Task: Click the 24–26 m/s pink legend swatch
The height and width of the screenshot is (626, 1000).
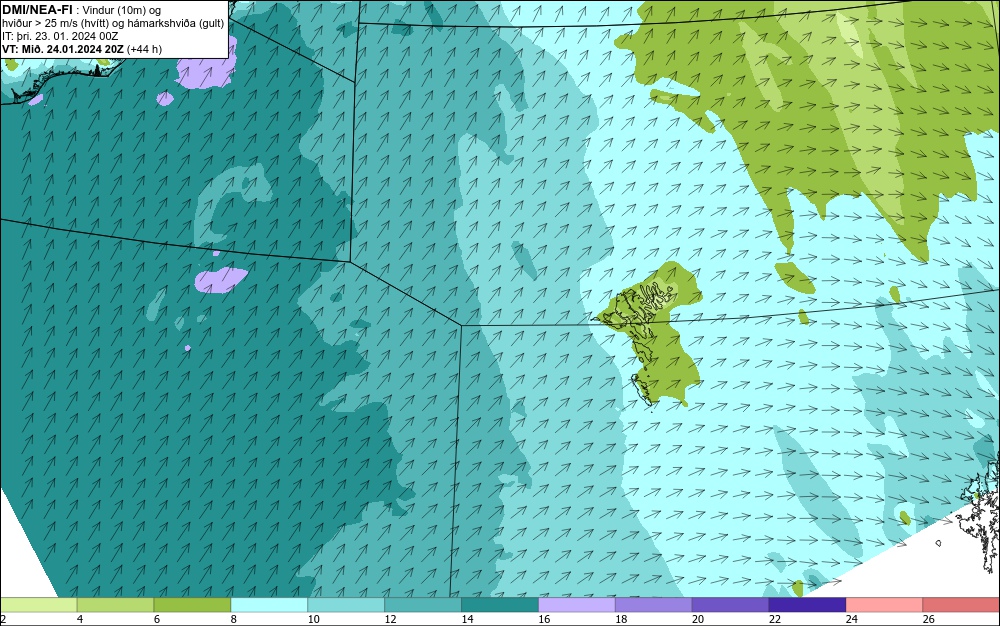Action: click(x=885, y=604)
